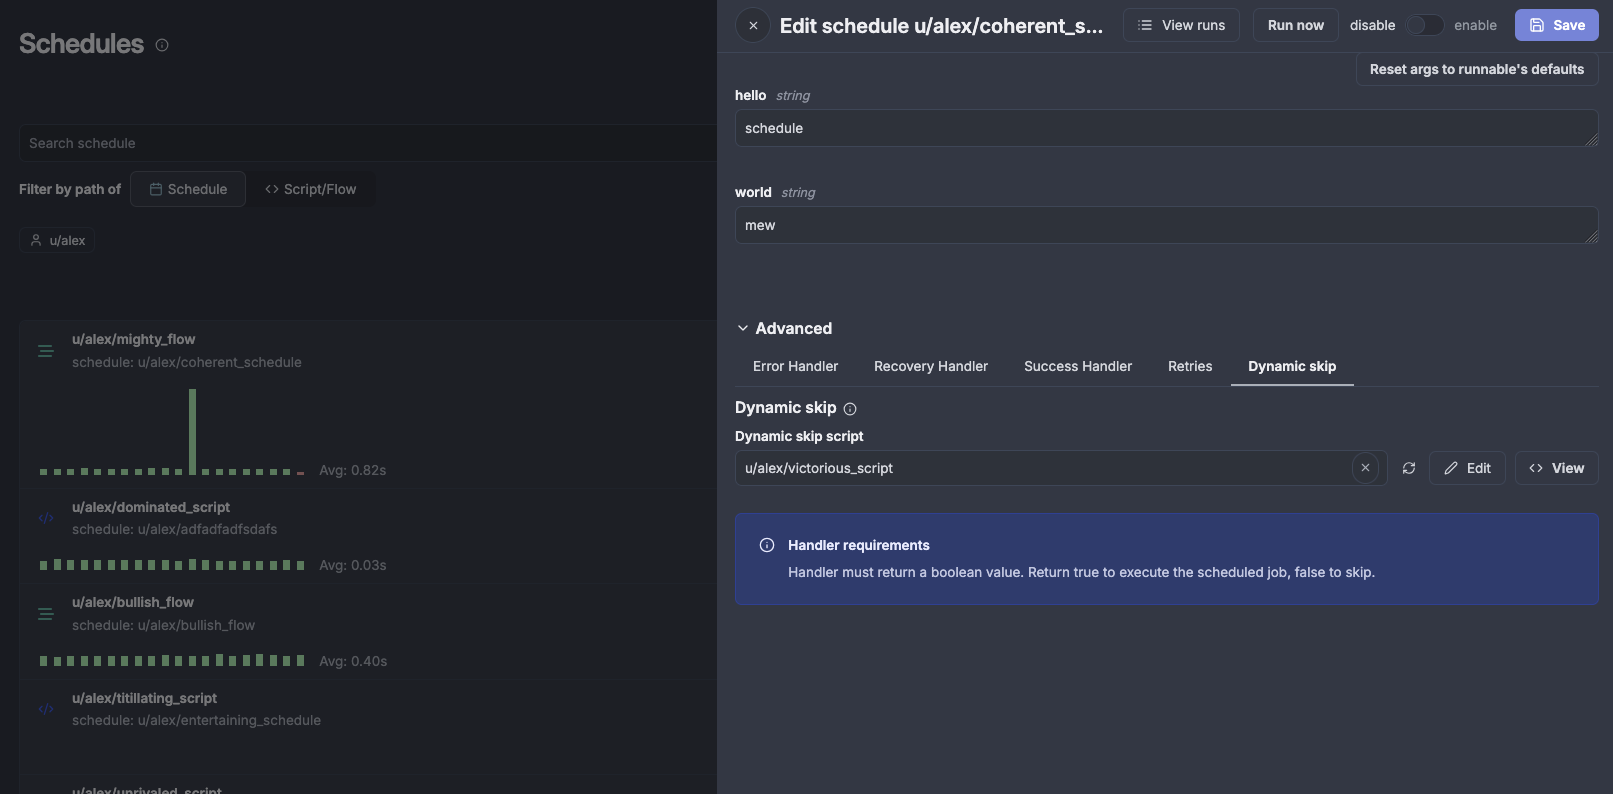Image resolution: width=1613 pixels, height=794 pixels.
Task: Close the Edit schedule panel
Action: pos(753,26)
